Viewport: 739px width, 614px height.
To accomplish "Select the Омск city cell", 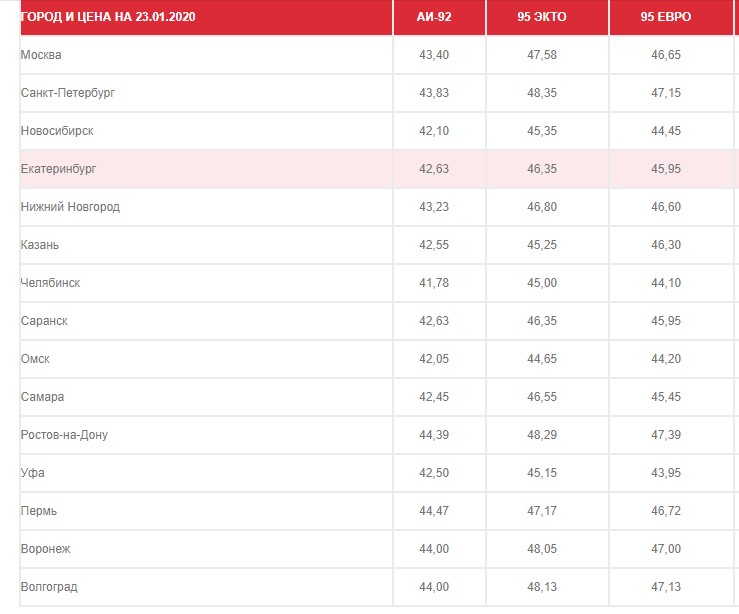I will 206,359.
